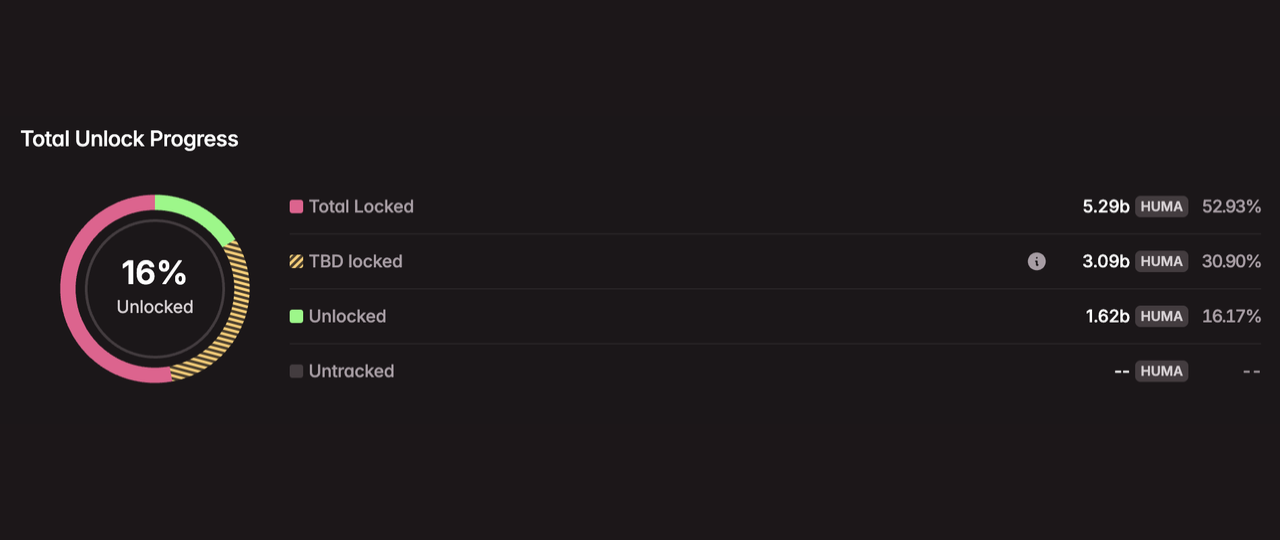The width and height of the screenshot is (1280, 540).
Task: Select the TBD locked label
Action: point(355,261)
